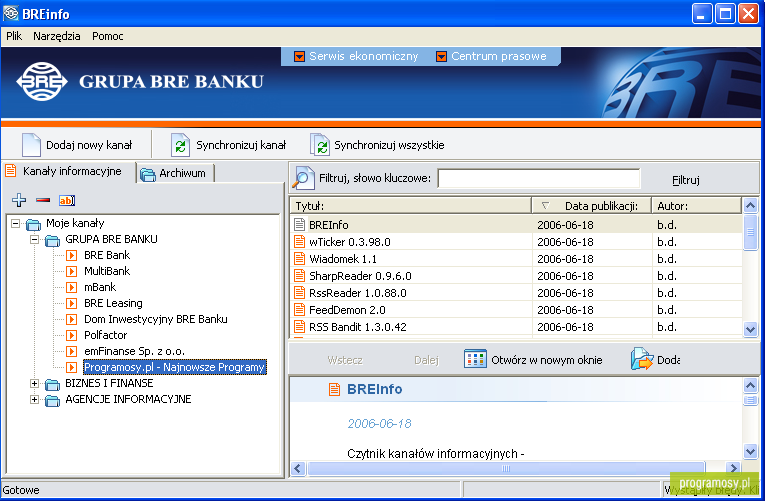765x501 pixels.
Task: Click the Tytuł column header
Action: tap(410, 206)
